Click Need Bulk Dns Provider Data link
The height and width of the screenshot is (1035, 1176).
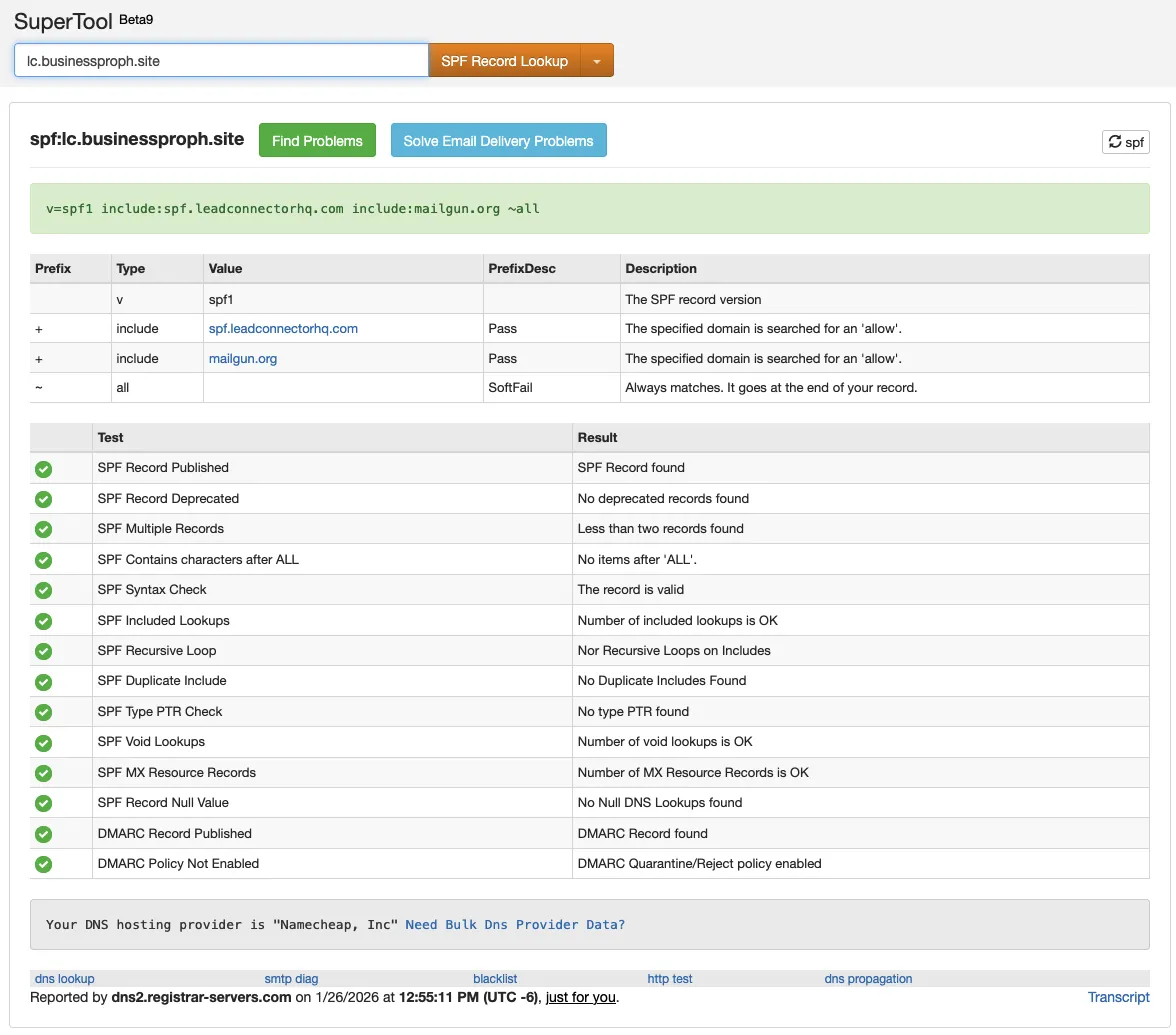pyautogui.click(x=515, y=924)
